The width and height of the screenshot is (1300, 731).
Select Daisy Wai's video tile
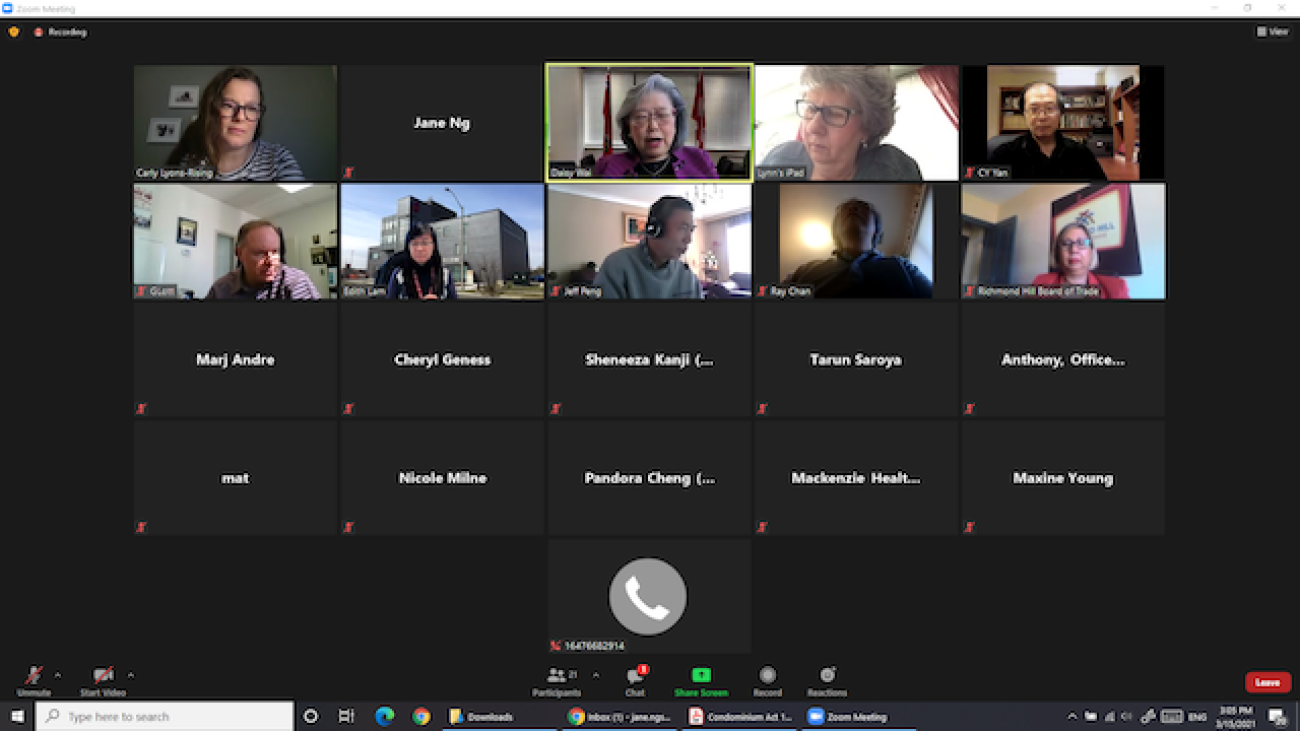[x=649, y=122]
